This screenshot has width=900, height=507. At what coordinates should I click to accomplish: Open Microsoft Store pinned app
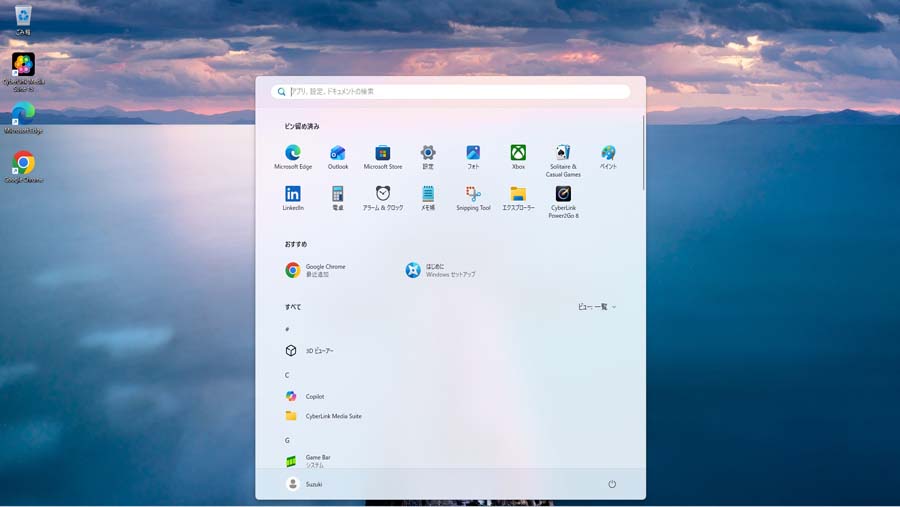[x=383, y=157]
